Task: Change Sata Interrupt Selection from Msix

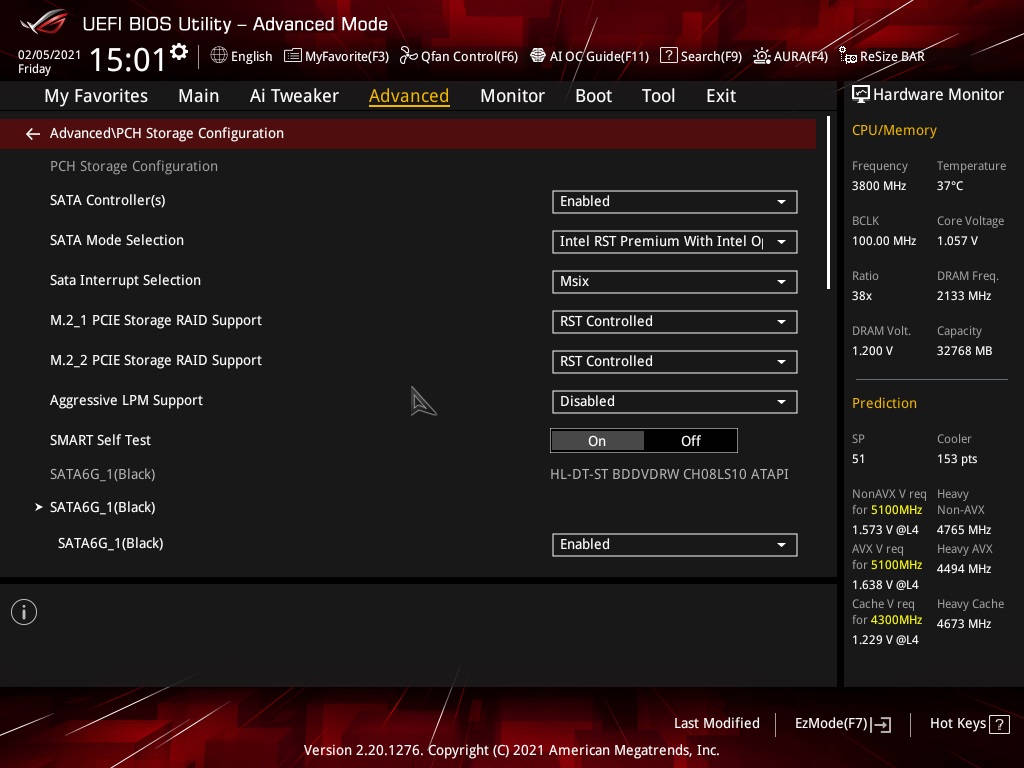Action: coord(674,281)
